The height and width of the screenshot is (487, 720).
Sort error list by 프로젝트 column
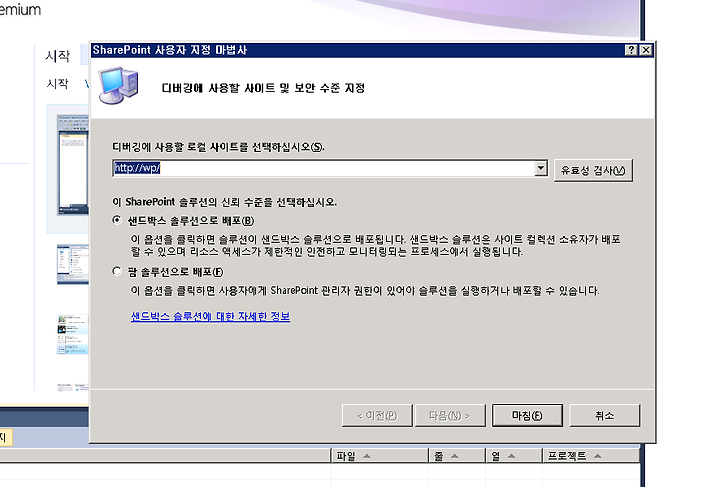(x=591, y=456)
